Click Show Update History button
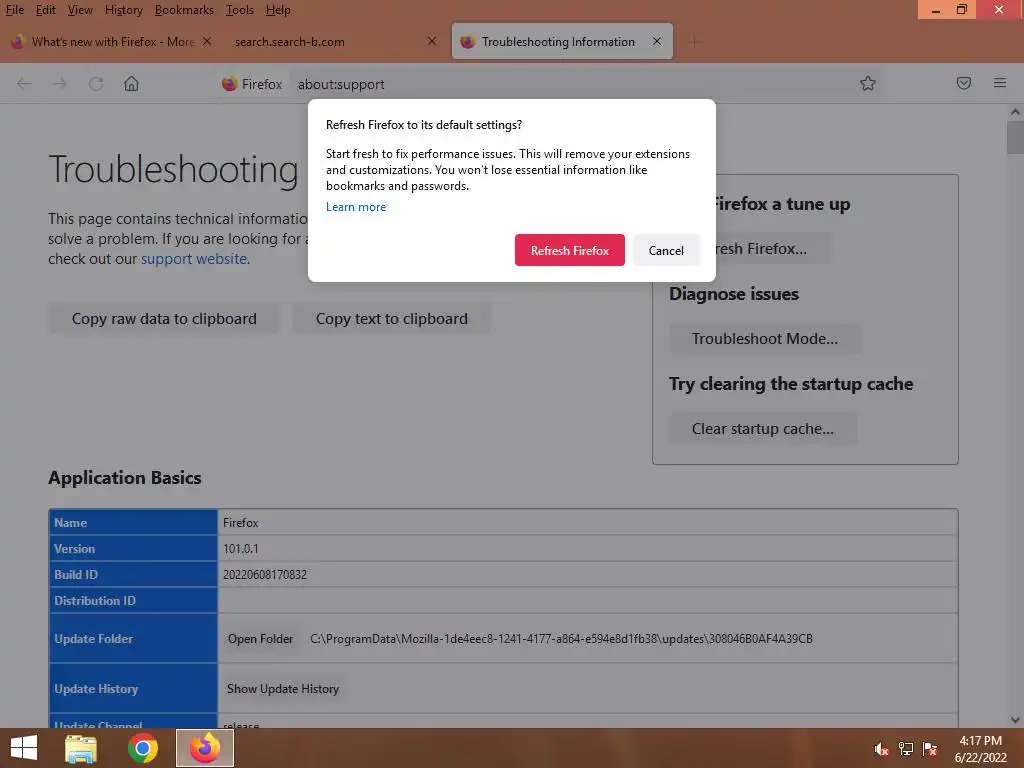Viewport: 1024px width, 768px height. pos(283,689)
